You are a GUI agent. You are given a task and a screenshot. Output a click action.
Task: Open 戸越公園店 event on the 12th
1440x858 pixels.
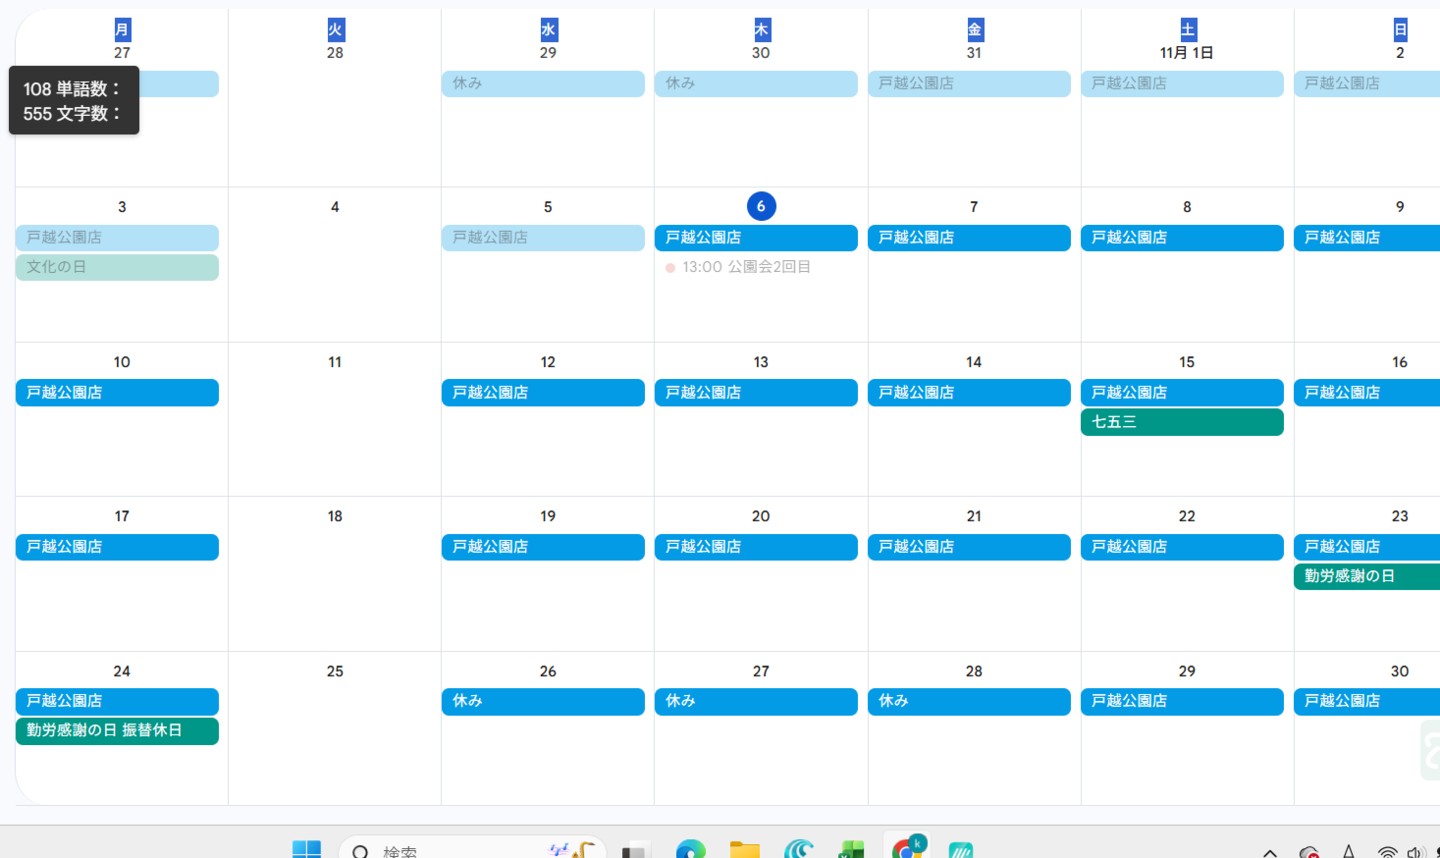click(542, 393)
